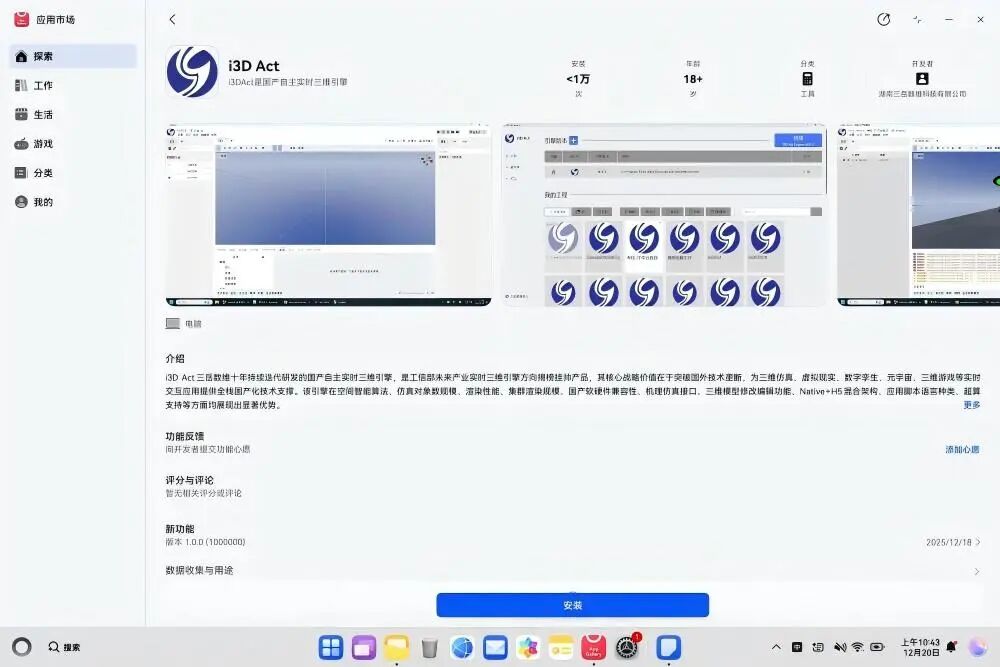The image size is (1000, 667).
Task: Click the i3D Act app logo
Action: (192, 72)
